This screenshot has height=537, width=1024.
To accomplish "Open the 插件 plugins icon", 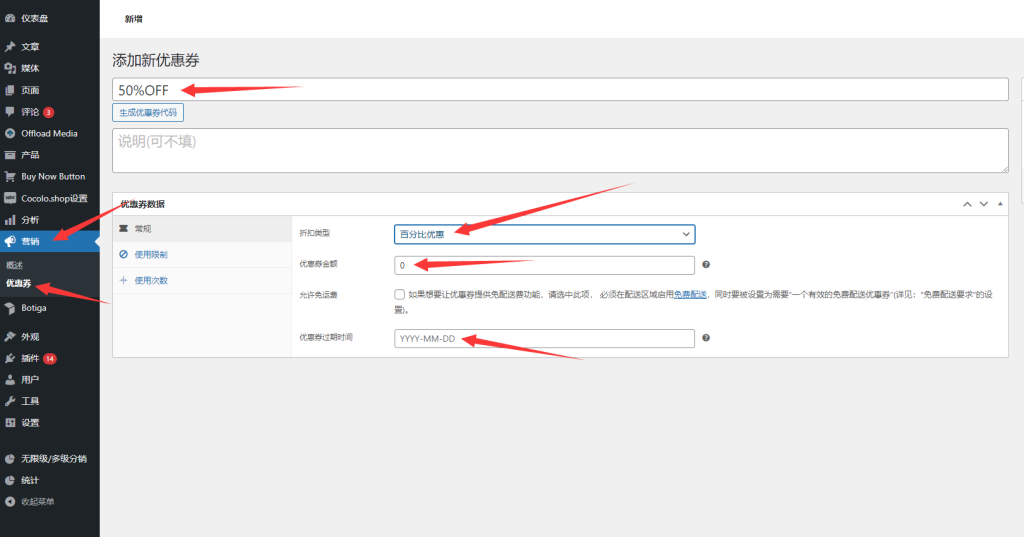I will [10, 358].
